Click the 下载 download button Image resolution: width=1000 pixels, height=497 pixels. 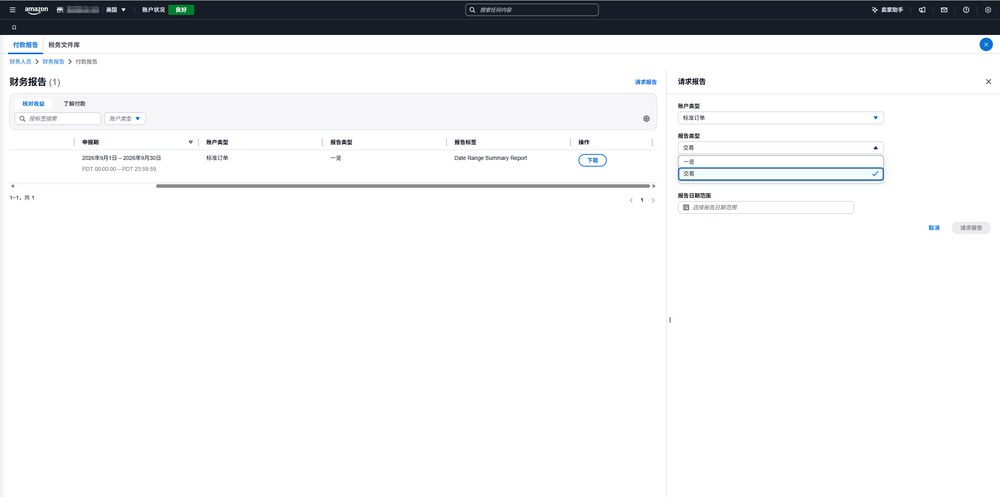tap(592, 160)
